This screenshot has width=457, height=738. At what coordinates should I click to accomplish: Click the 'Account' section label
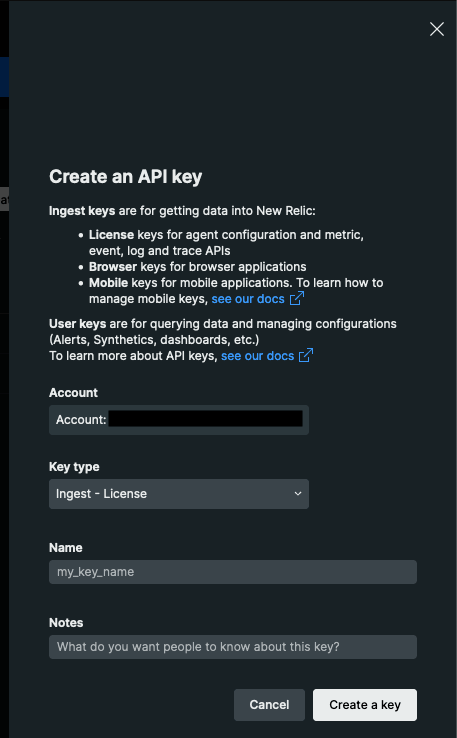[x=73, y=393]
